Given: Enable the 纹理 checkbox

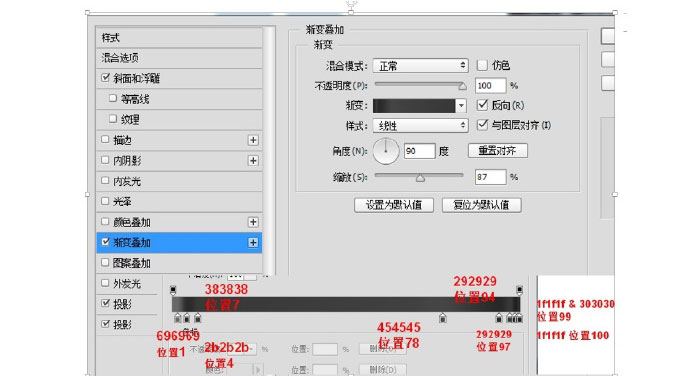Looking at the screenshot, I should tap(113, 118).
